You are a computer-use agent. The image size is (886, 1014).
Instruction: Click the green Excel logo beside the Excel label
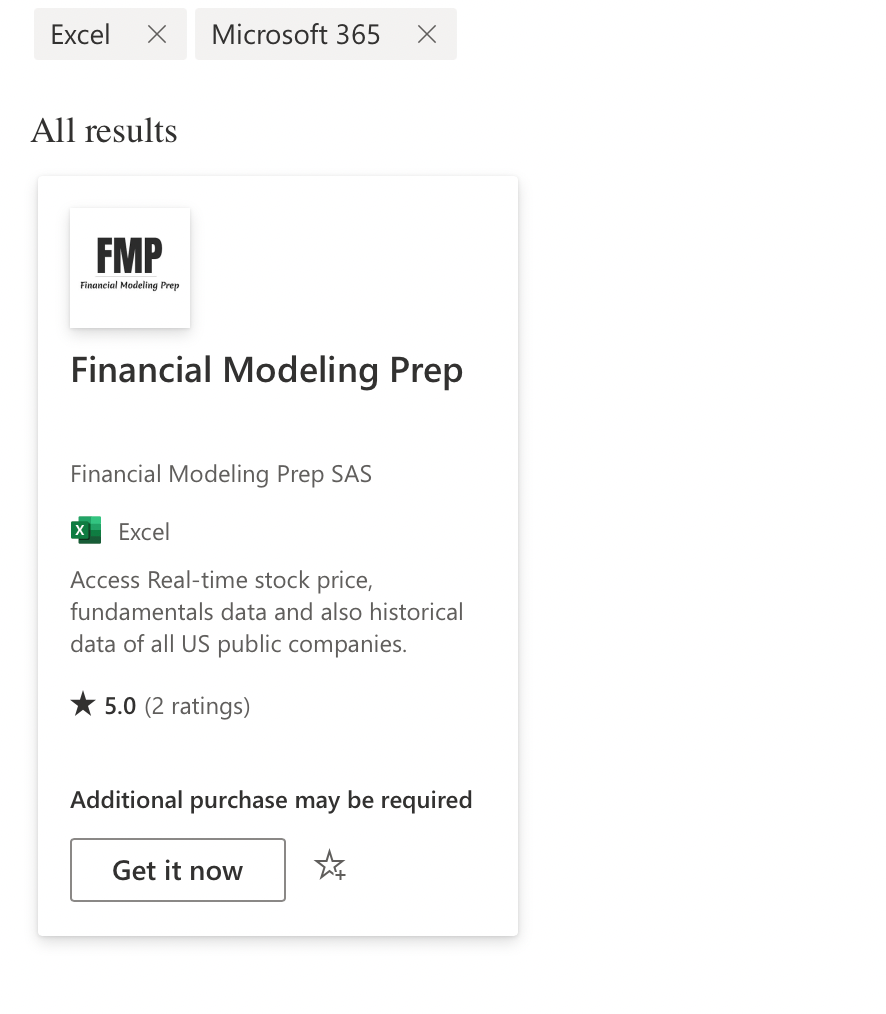(x=86, y=530)
